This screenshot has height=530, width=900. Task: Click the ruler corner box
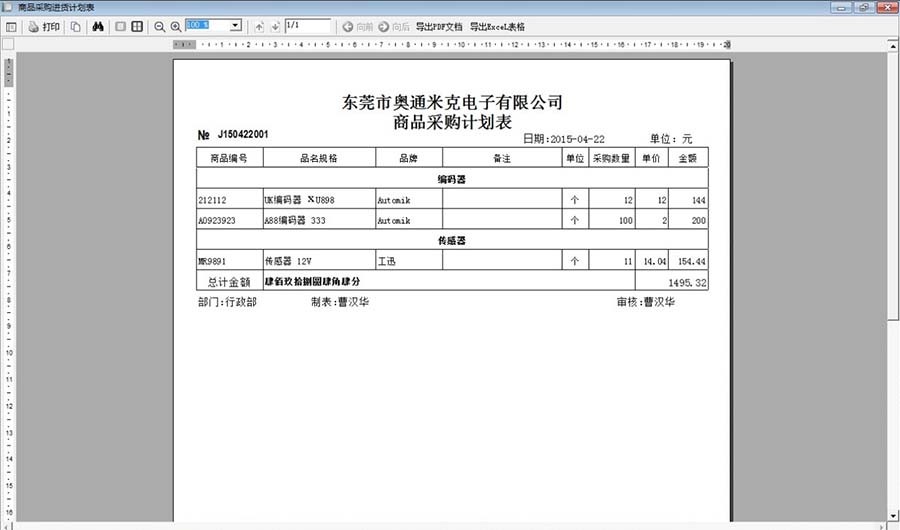8,44
